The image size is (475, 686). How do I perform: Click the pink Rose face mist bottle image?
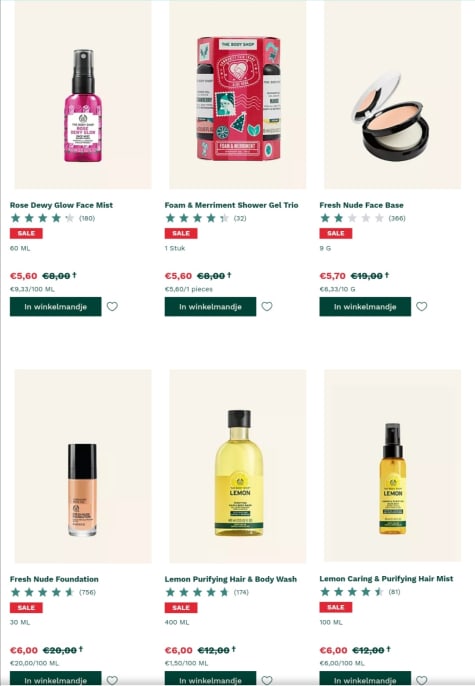83,106
